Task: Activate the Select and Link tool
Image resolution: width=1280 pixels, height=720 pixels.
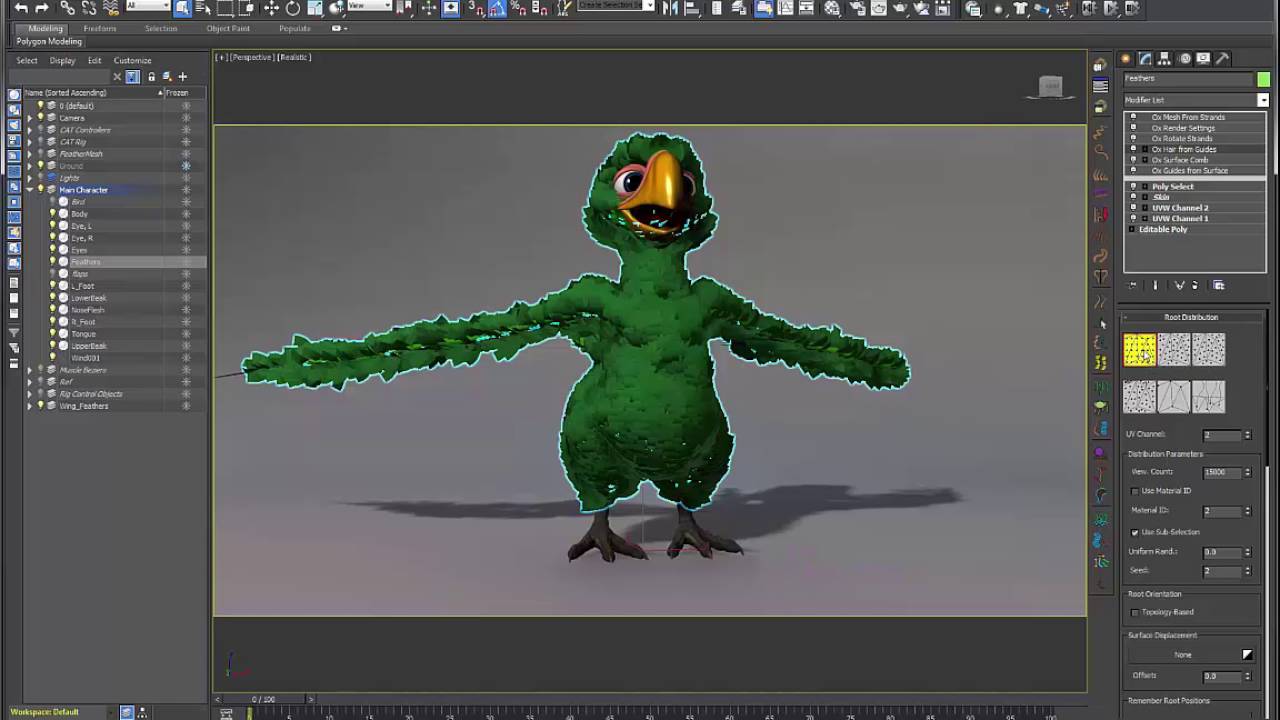Action: click(x=67, y=8)
